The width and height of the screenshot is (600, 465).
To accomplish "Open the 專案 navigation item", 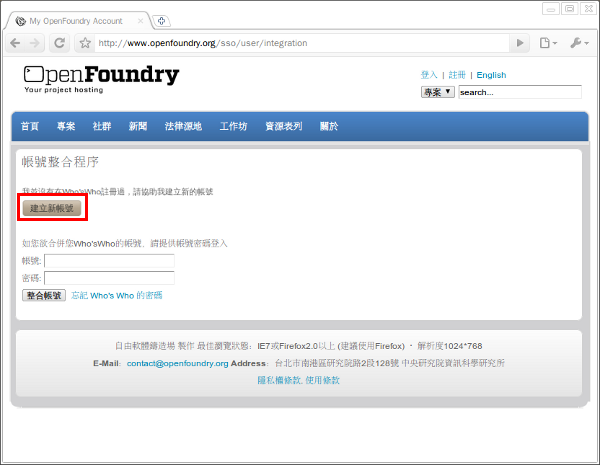I will [x=66, y=126].
